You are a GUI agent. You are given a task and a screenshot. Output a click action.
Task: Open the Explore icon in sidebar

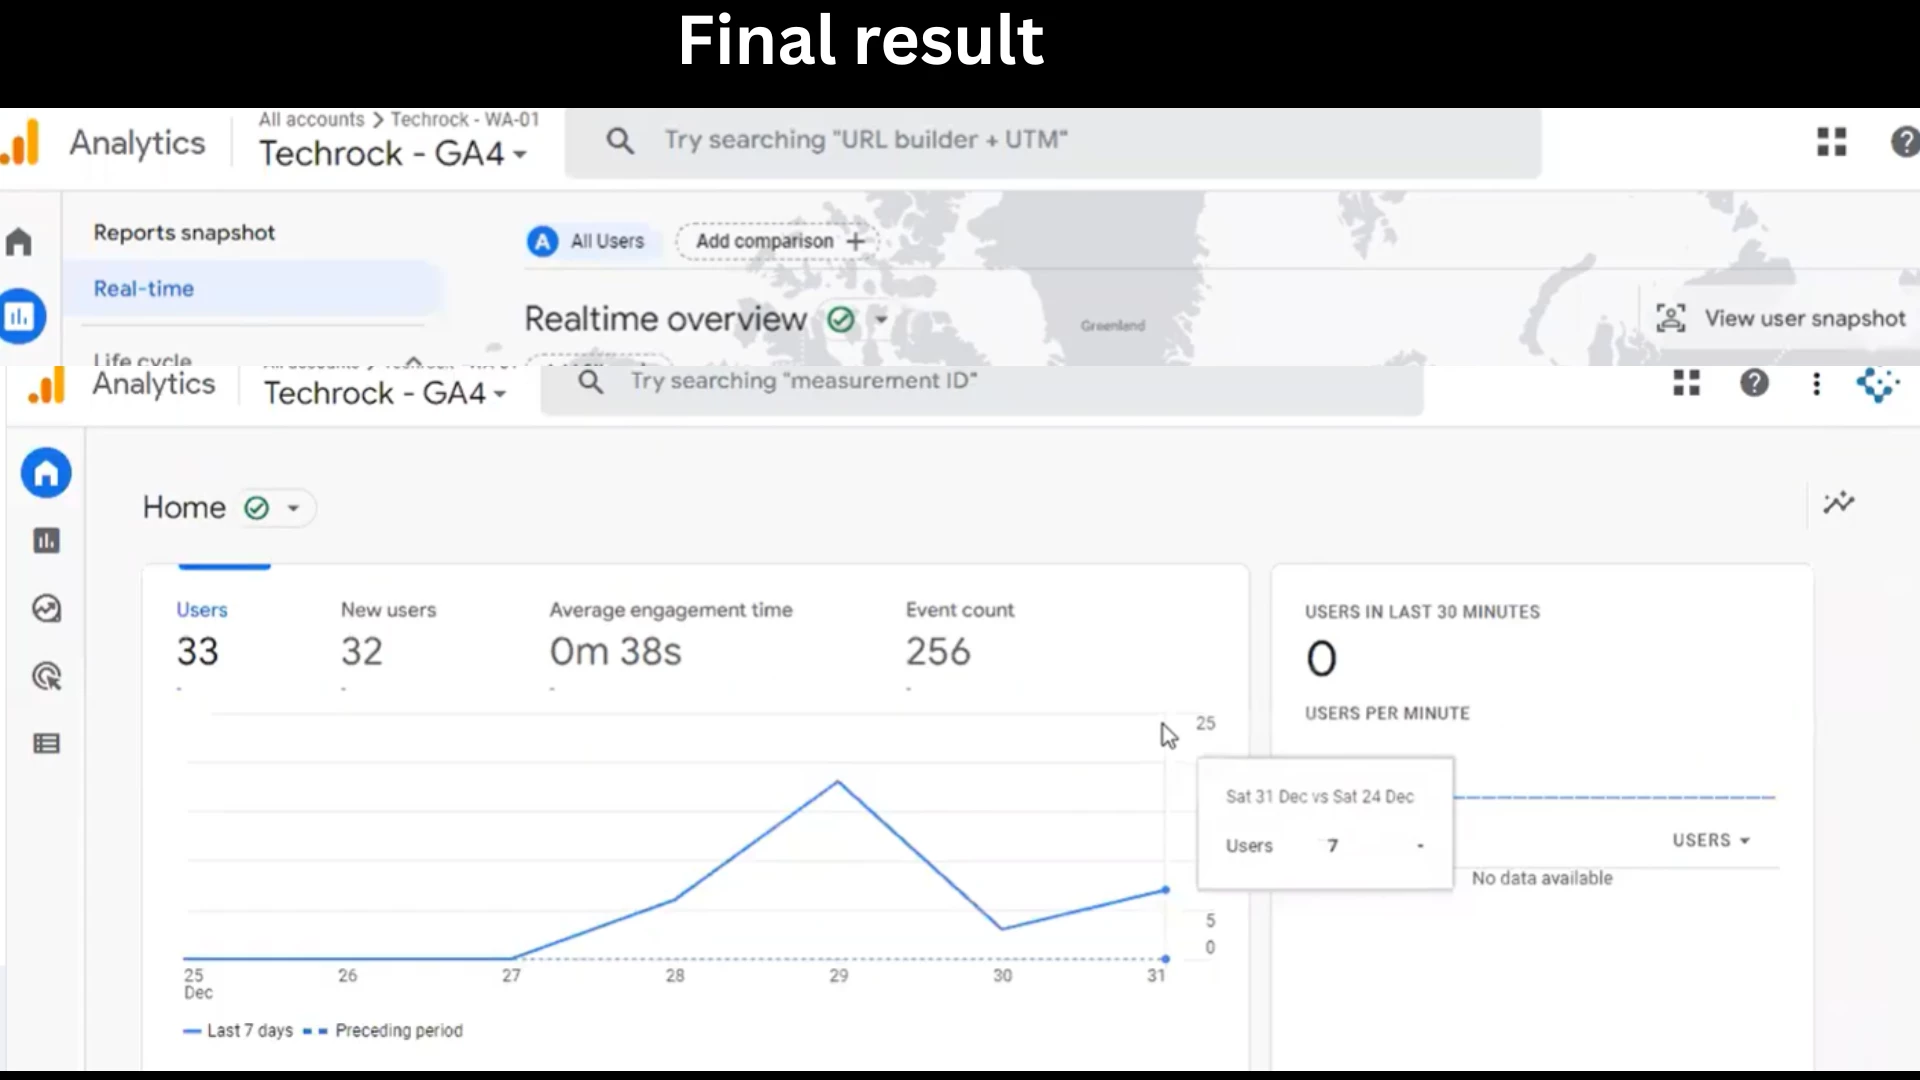(x=46, y=608)
